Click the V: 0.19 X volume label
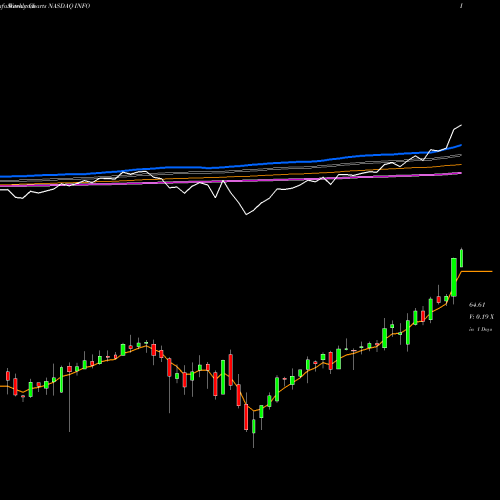The image size is (500, 500). click(481, 317)
